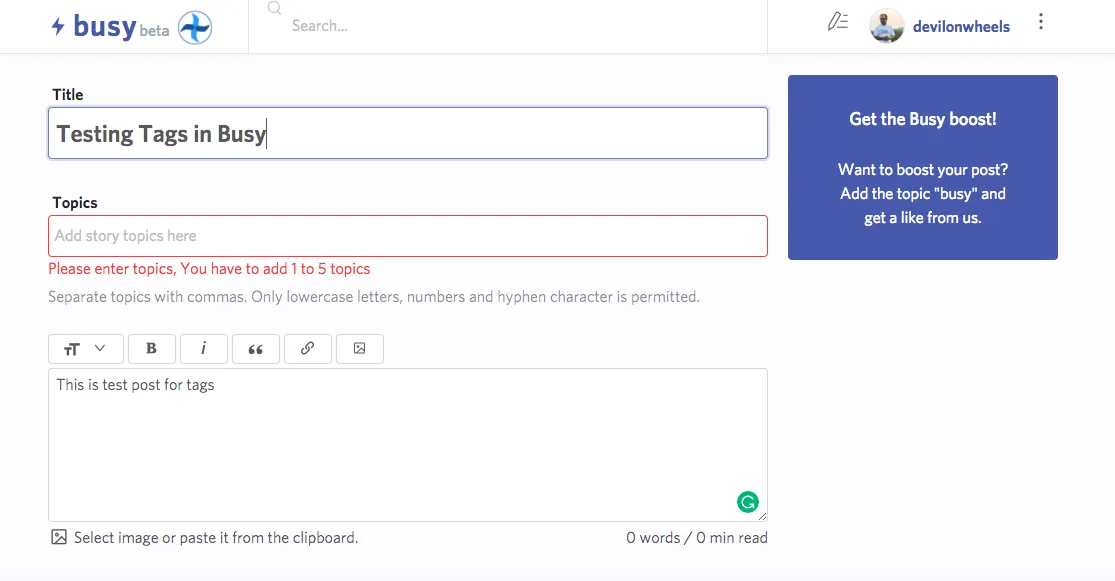The width and height of the screenshot is (1115, 581).
Task: Toggle italic formatting
Action: pyautogui.click(x=203, y=348)
